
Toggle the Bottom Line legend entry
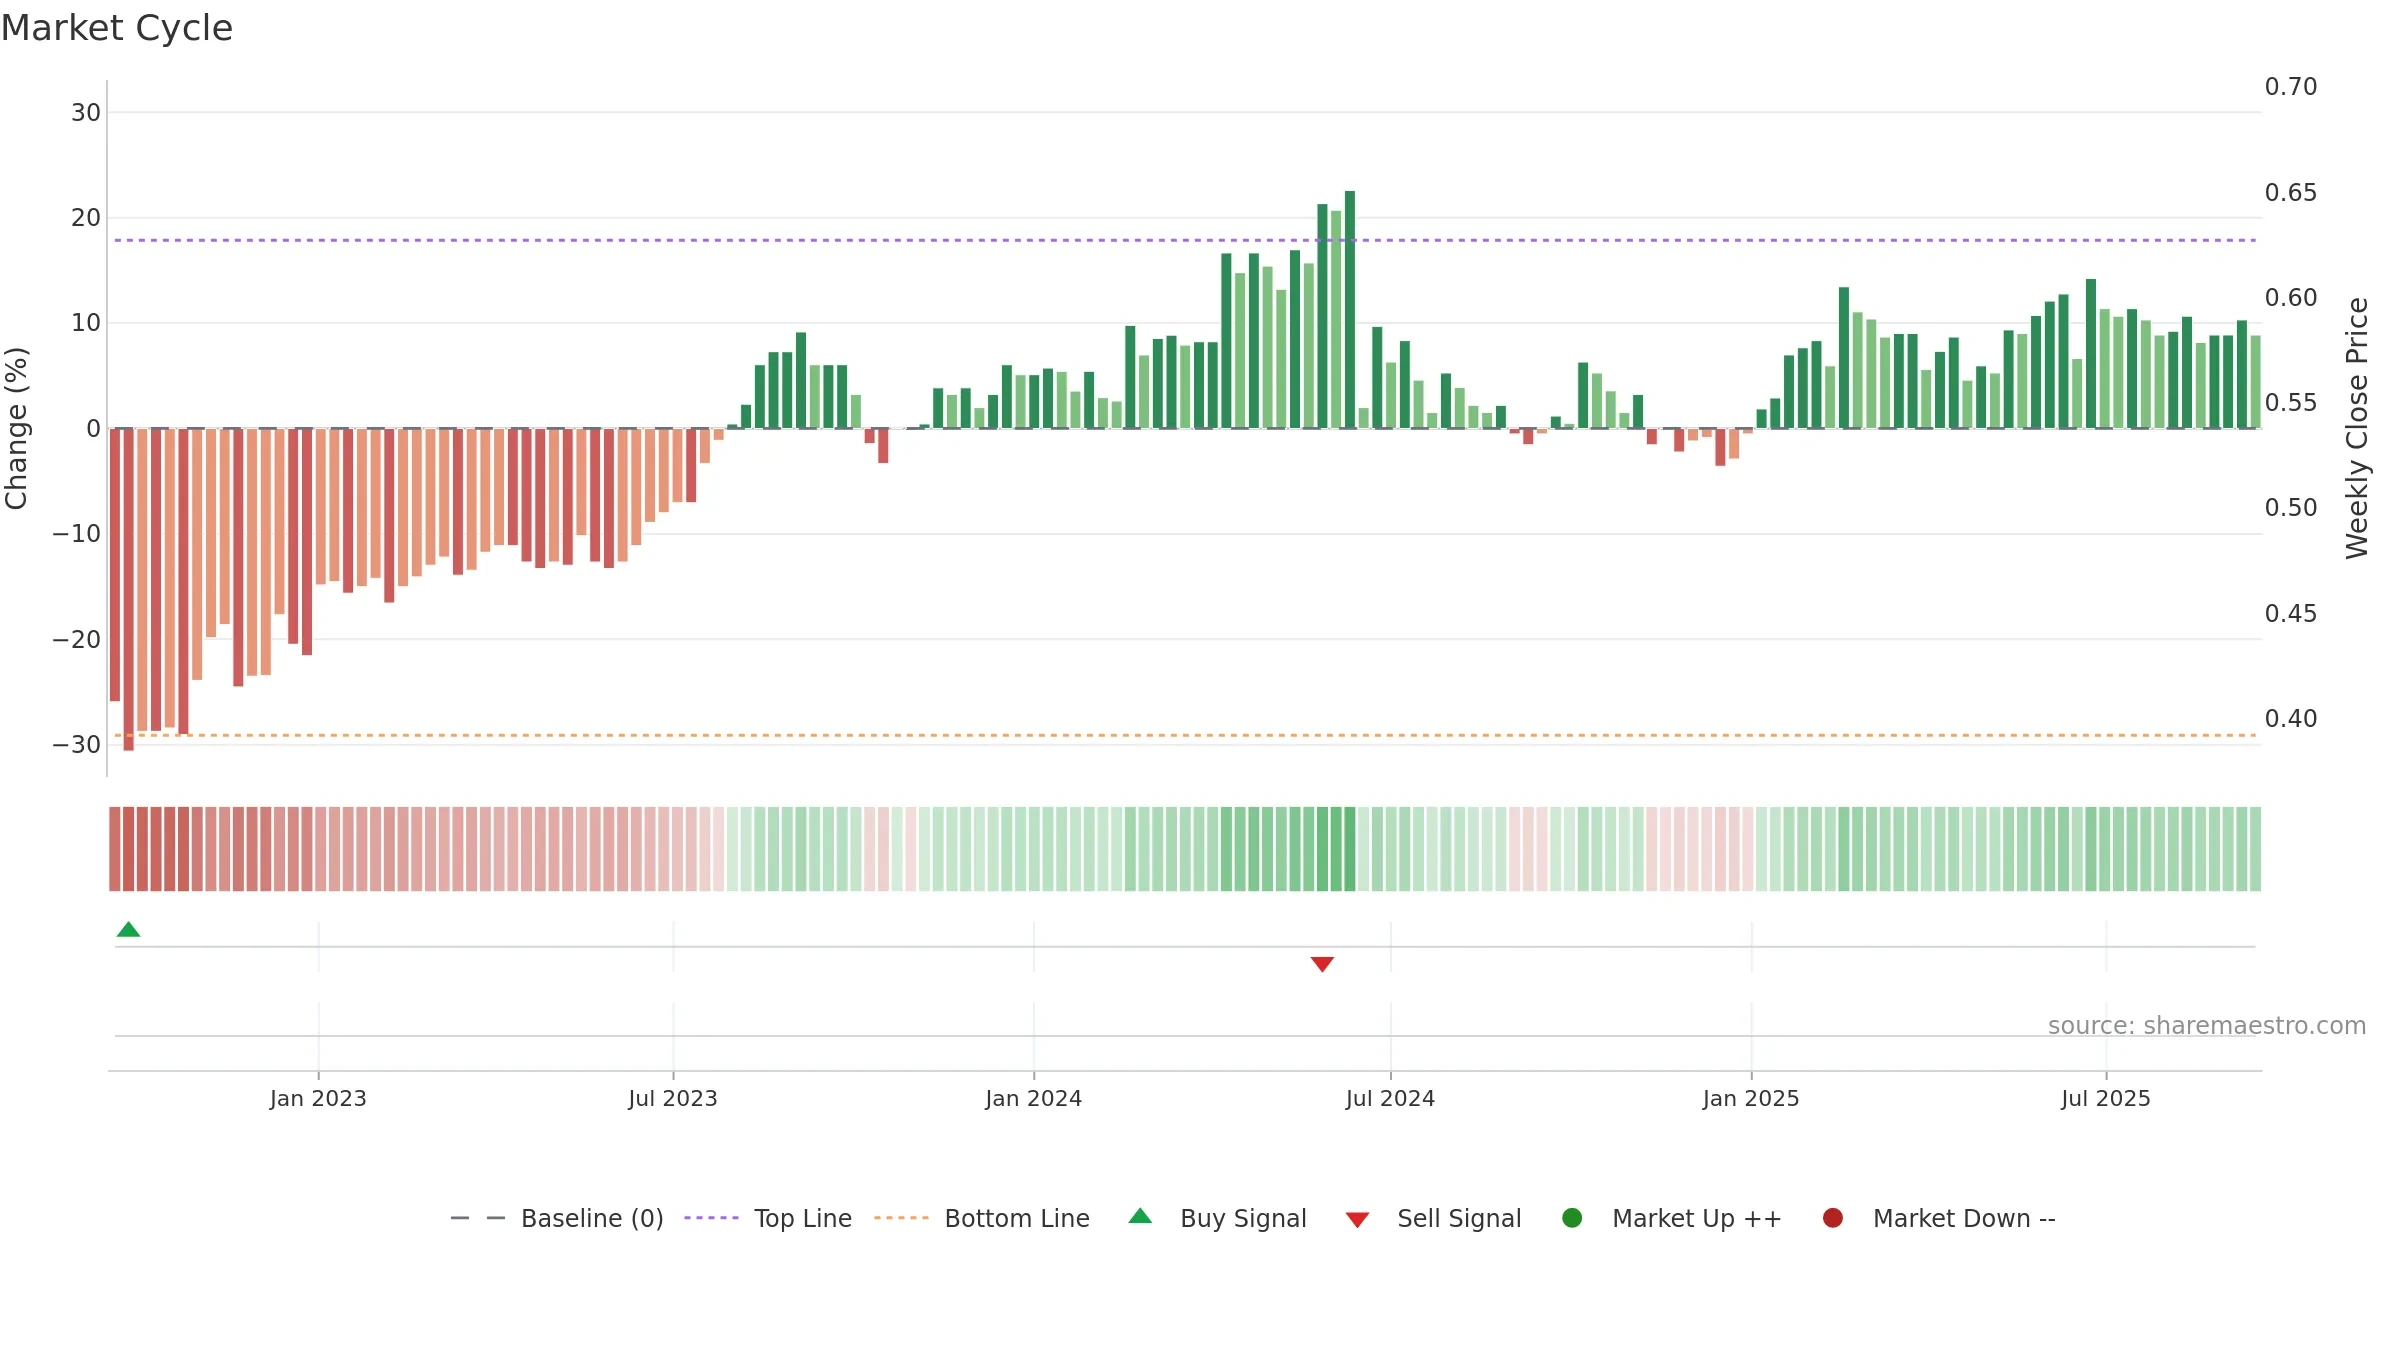[982, 1218]
